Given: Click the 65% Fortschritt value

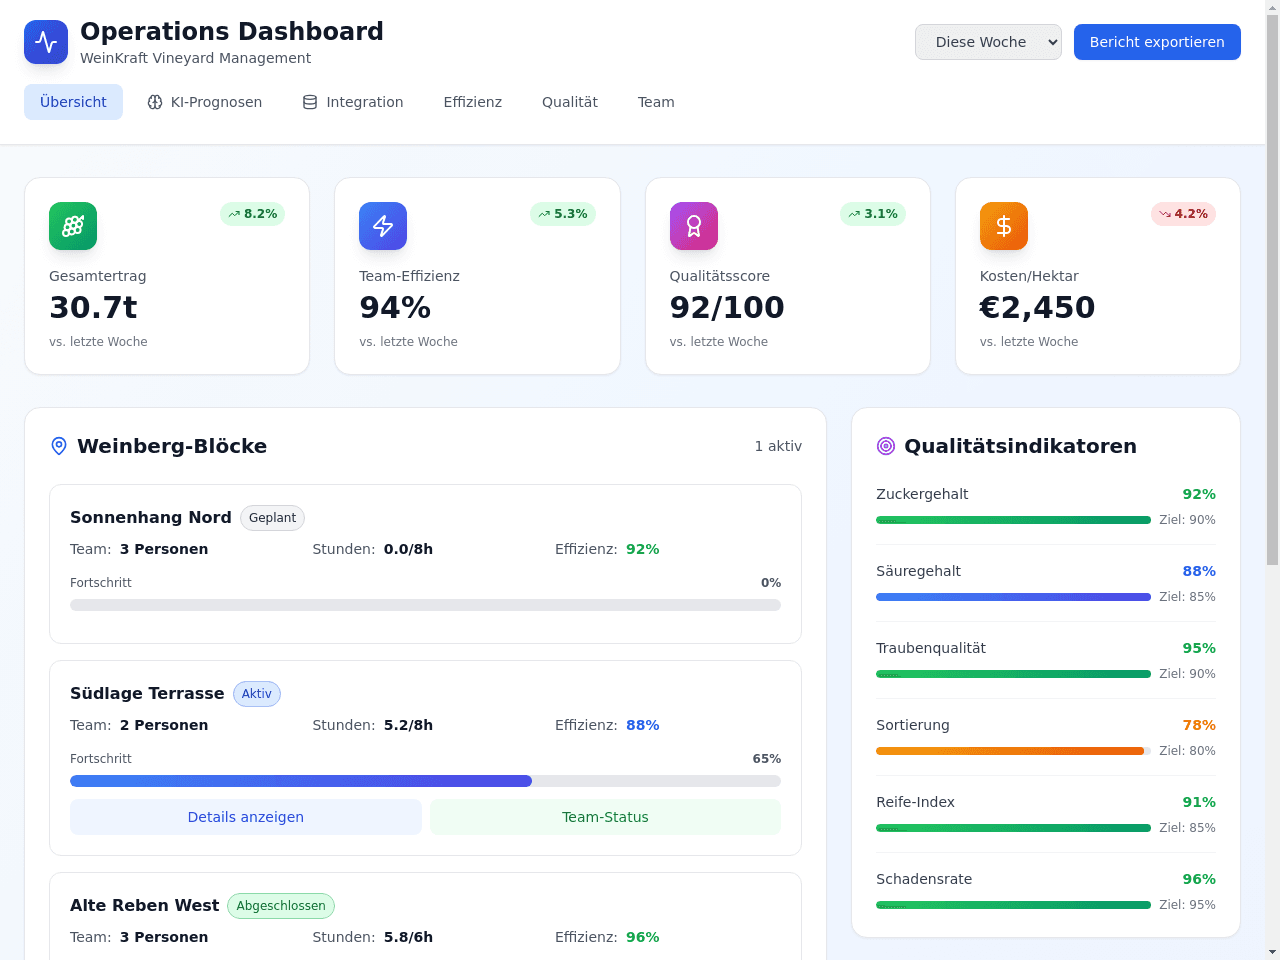Looking at the screenshot, I should click(767, 759).
